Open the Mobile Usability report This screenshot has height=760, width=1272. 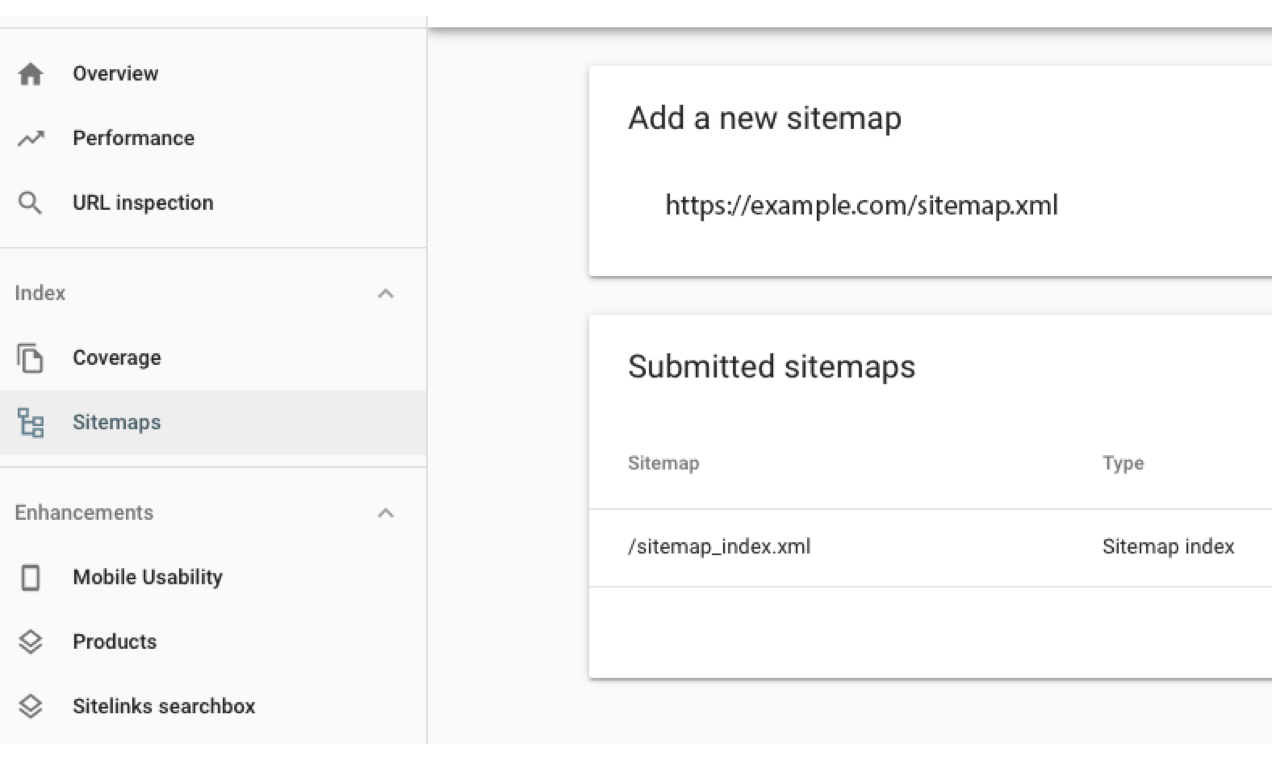tap(213, 577)
